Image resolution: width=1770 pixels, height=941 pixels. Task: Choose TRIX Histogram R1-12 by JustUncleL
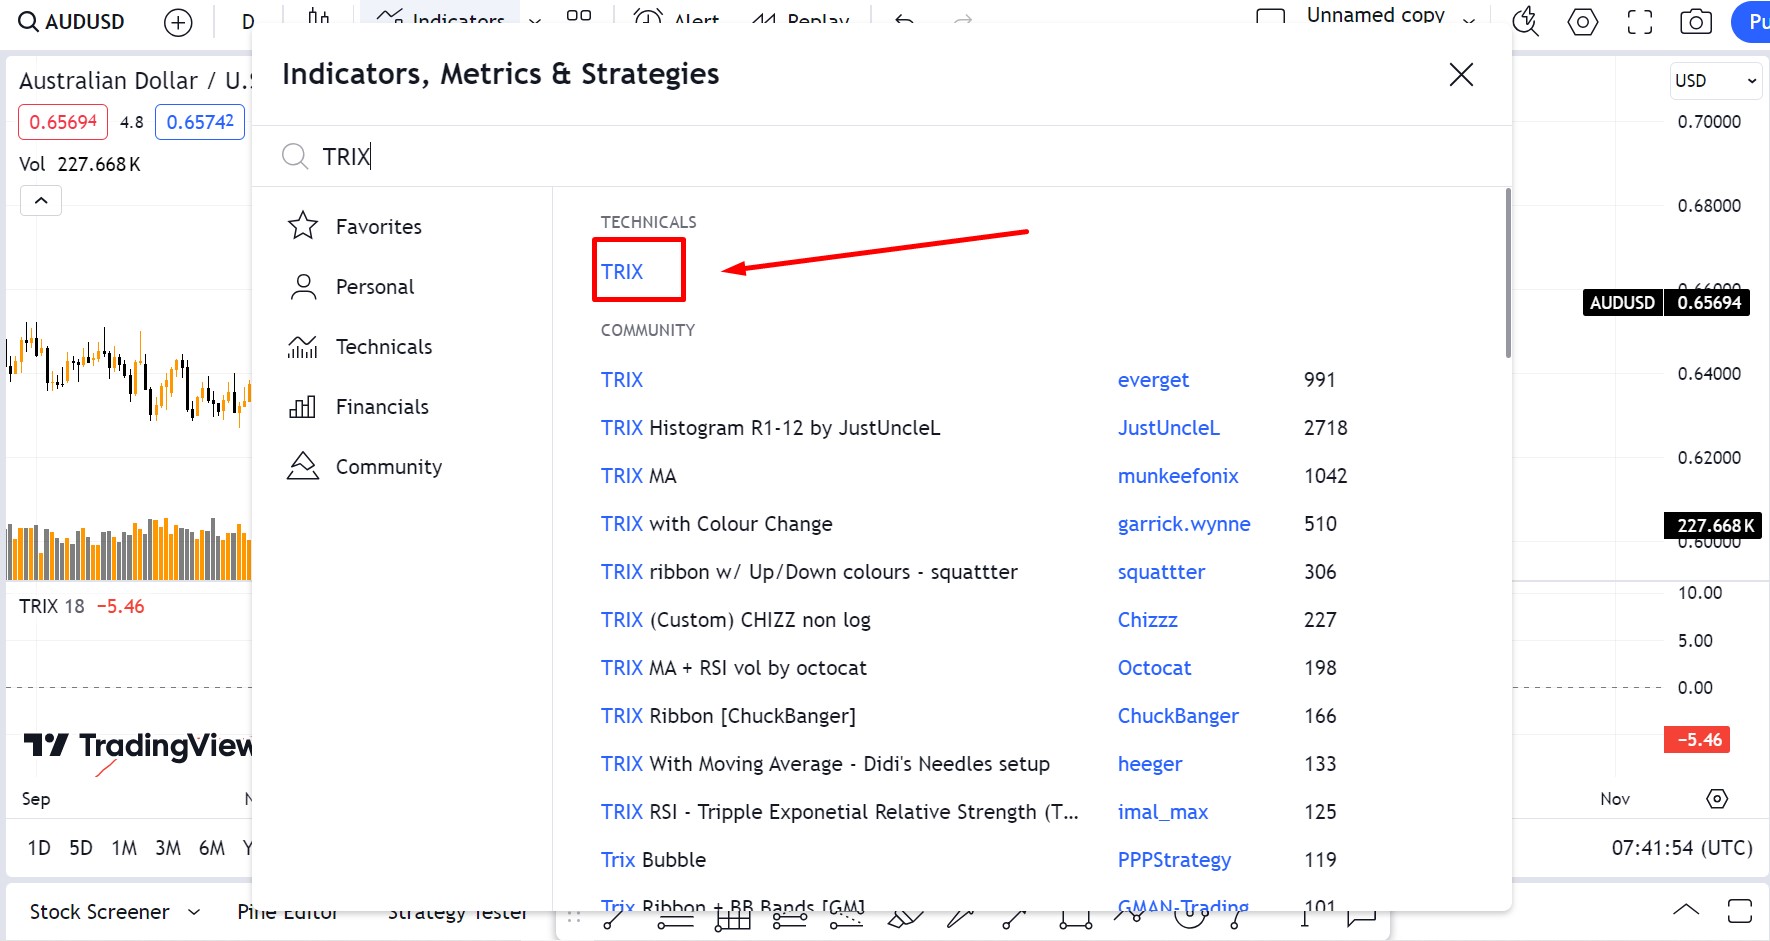pyautogui.click(x=770, y=428)
